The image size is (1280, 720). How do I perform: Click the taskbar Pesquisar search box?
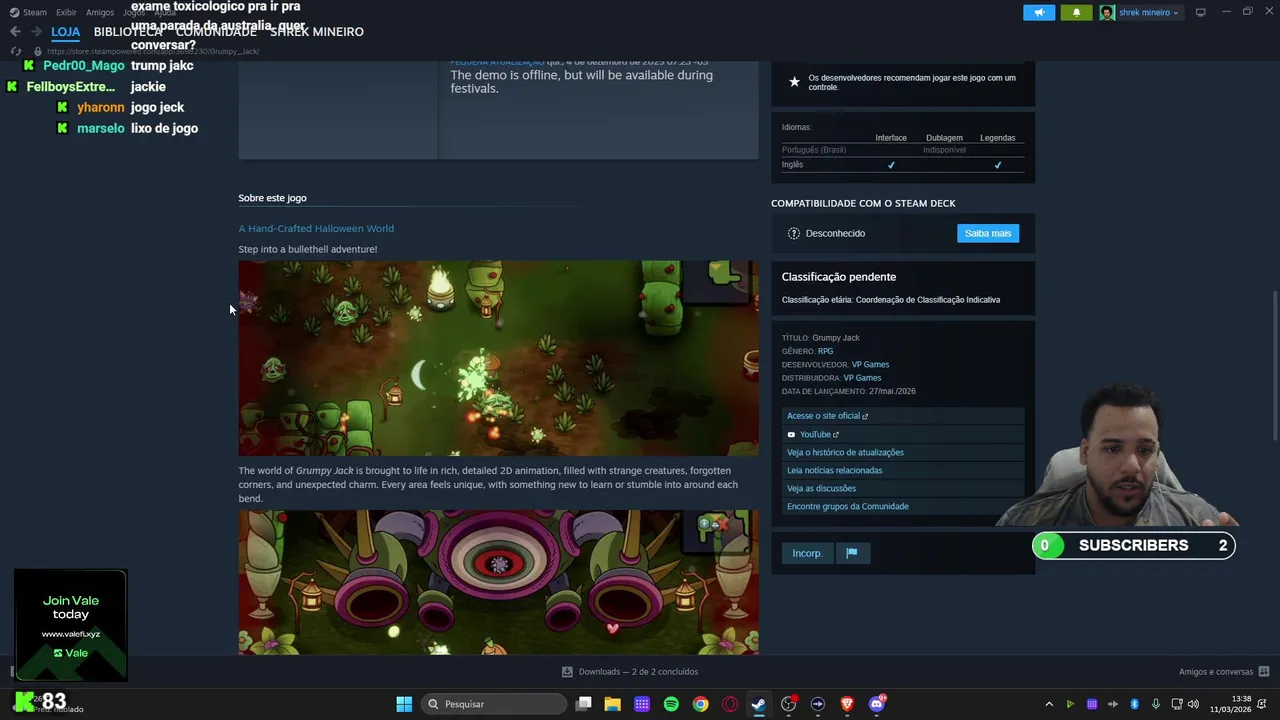point(494,704)
